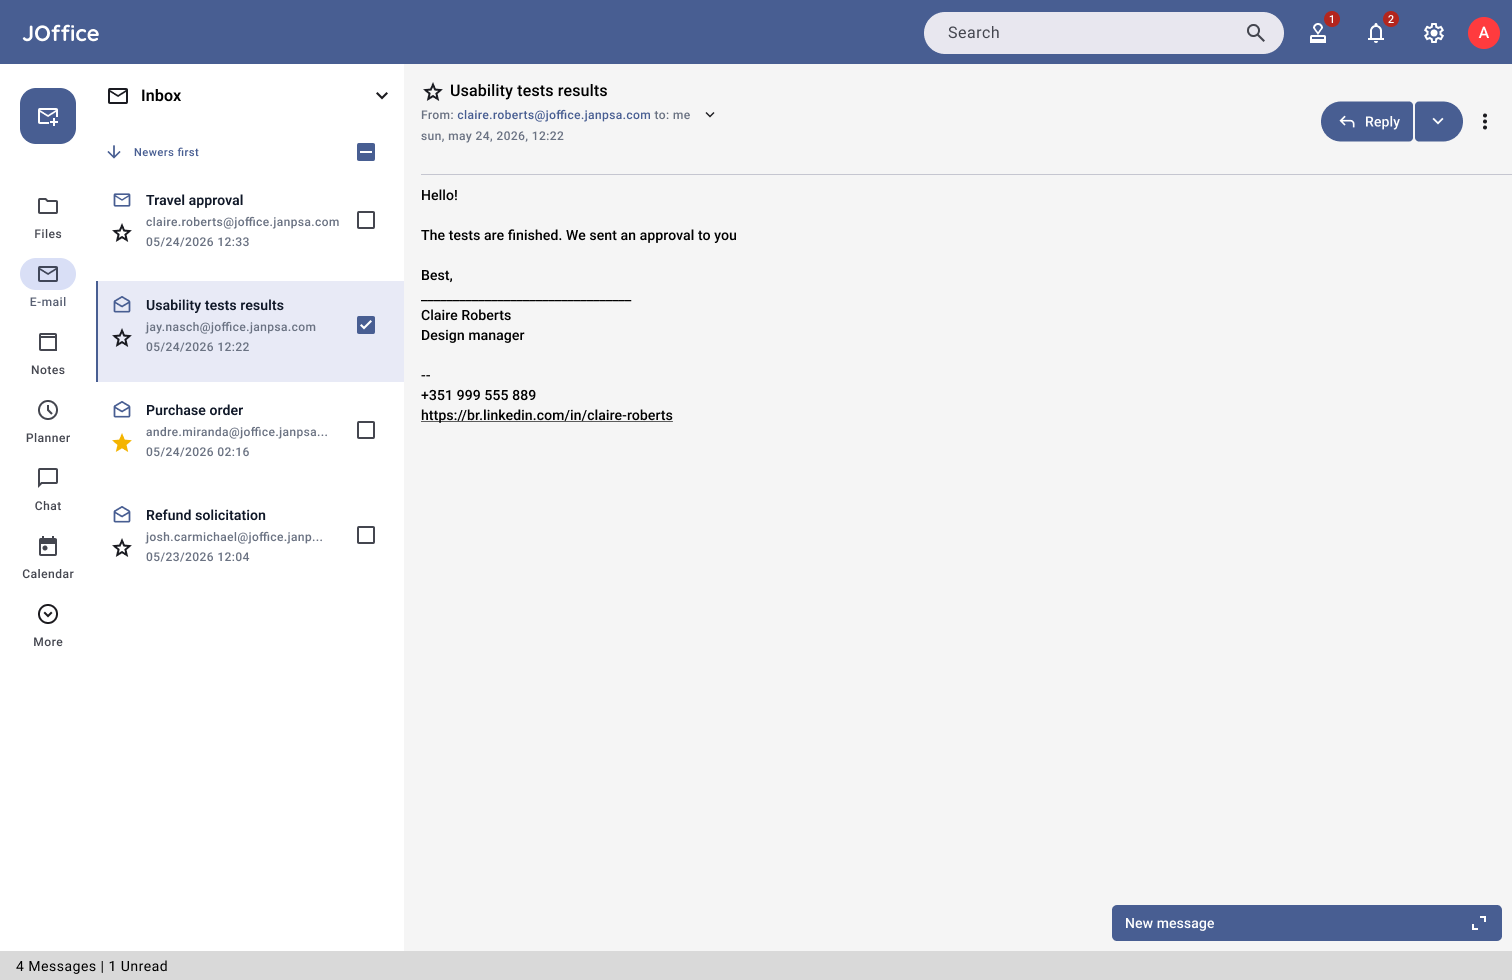Screen dimensions: 1512x980
Task: Click the JOffice logo
Action: pyautogui.click(x=61, y=33)
